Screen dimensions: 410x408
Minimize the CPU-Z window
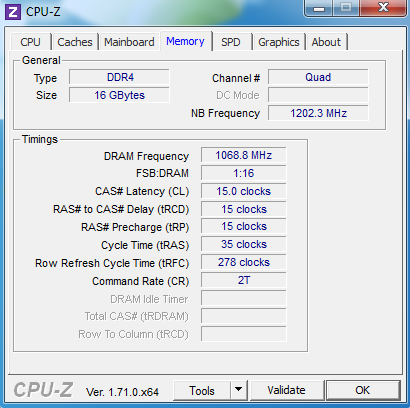click(x=319, y=8)
